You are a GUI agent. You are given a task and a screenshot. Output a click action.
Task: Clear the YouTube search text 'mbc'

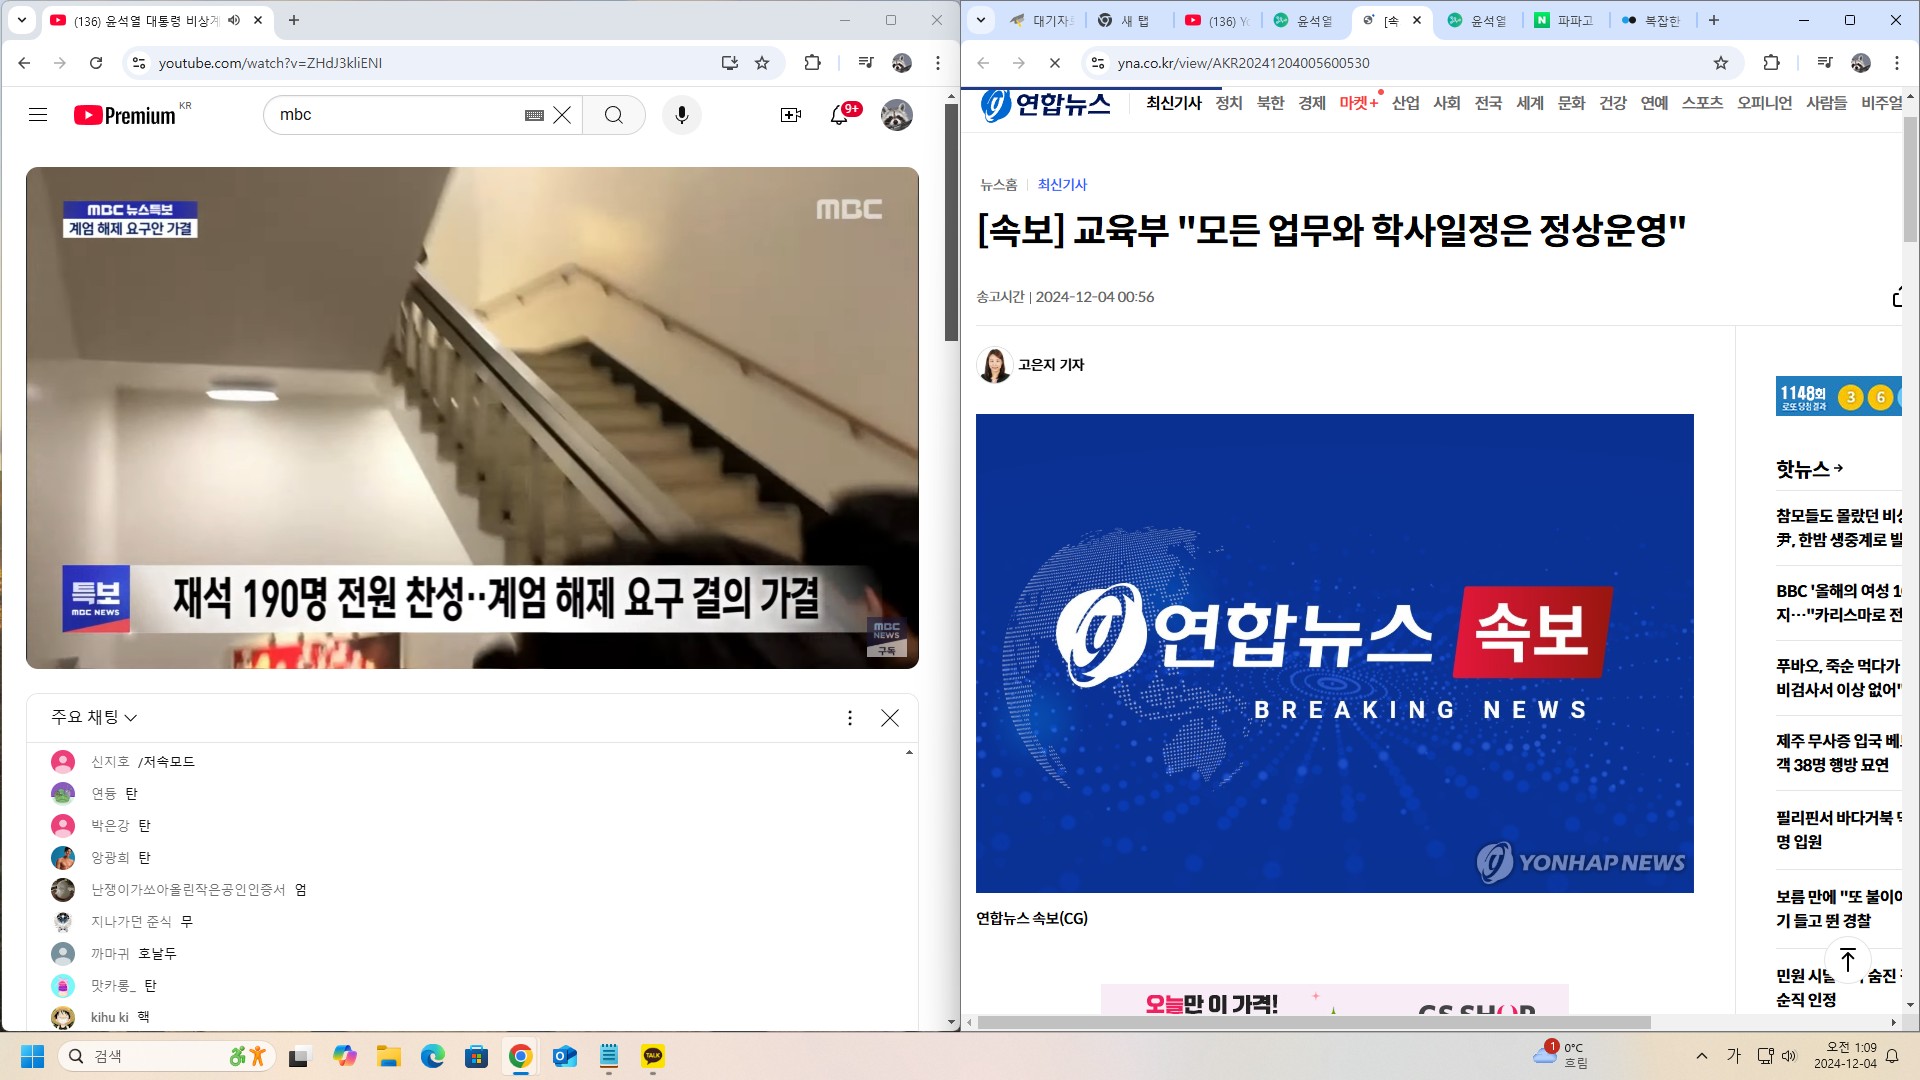[562, 115]
